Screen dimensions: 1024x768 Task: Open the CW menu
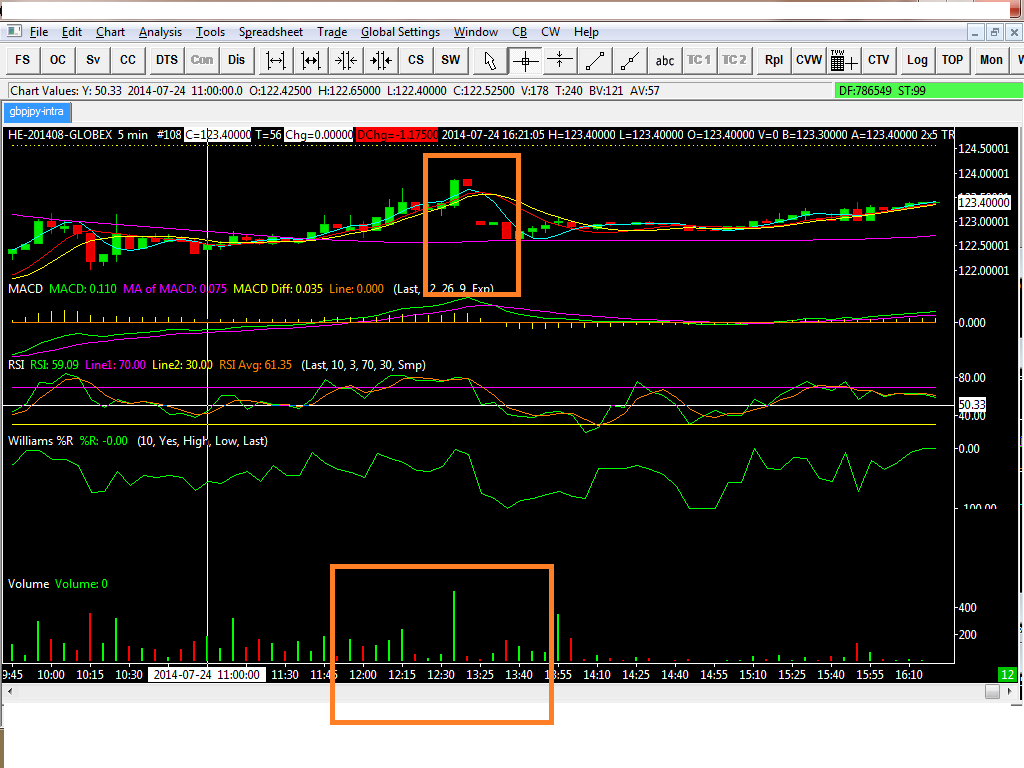click(551, 32)
